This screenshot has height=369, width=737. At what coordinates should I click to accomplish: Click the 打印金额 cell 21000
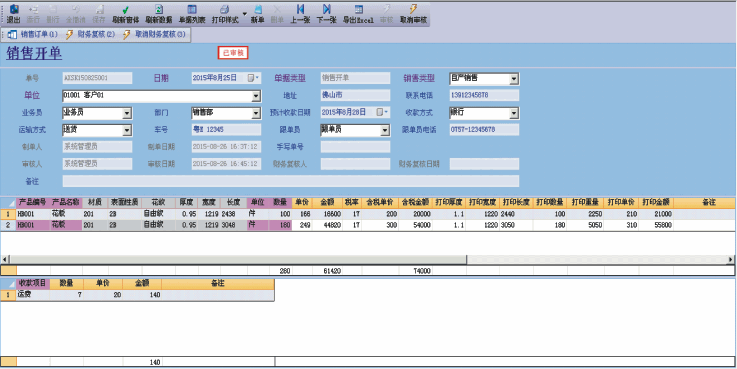656,214
